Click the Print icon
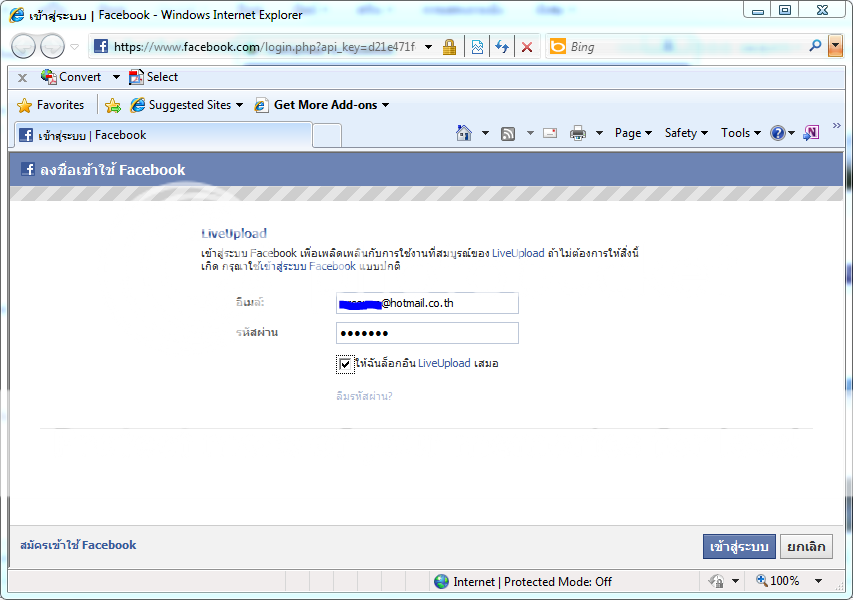Screen dimensions: 853x600 [x=578, y=133]
